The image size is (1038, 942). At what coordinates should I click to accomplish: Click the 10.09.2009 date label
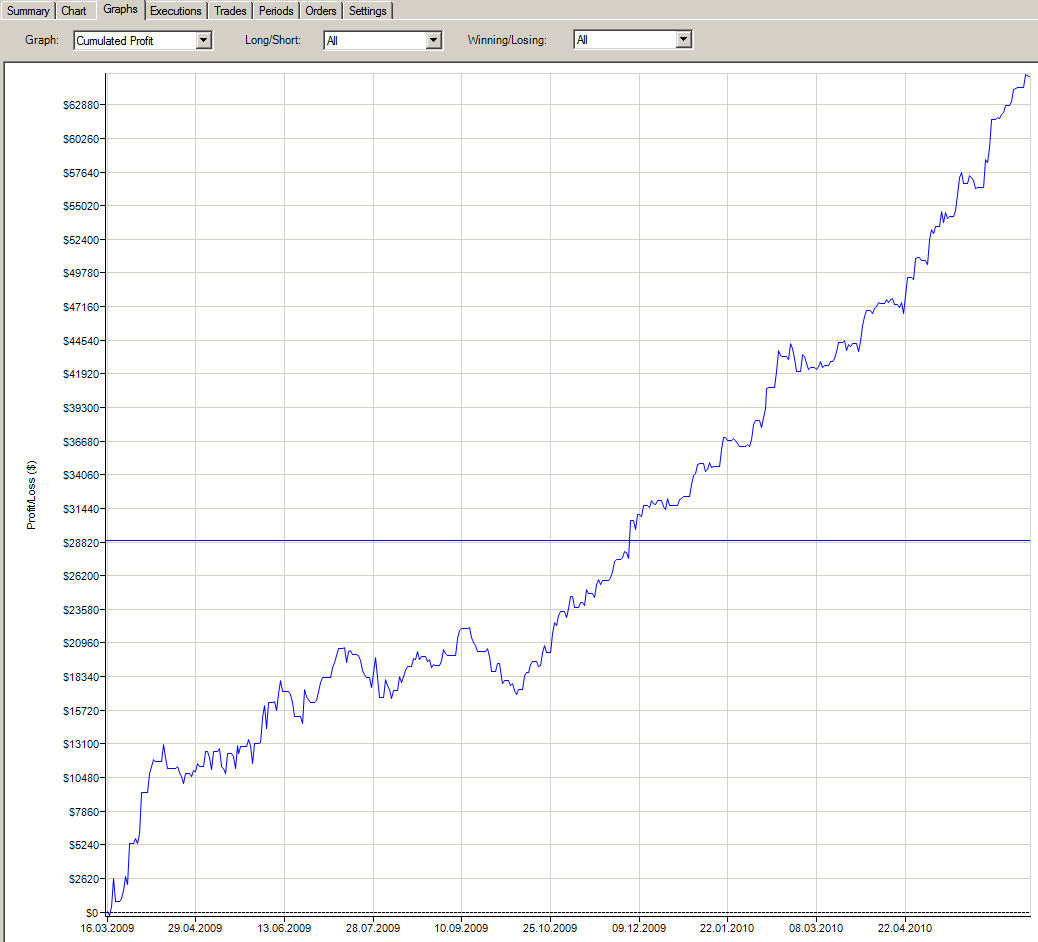(461, 928)
